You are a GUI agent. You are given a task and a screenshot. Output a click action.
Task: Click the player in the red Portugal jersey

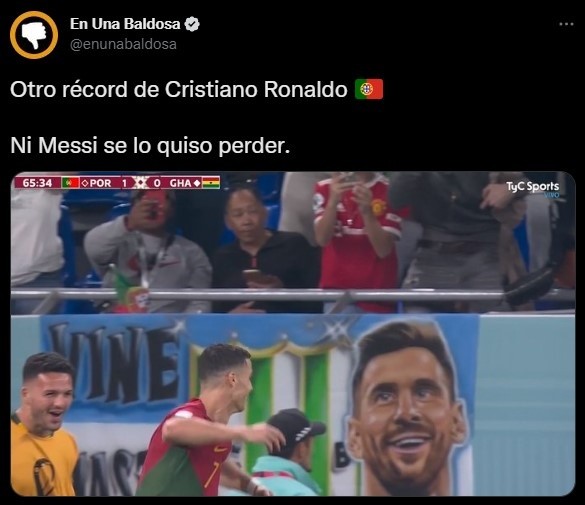point(209,421)
